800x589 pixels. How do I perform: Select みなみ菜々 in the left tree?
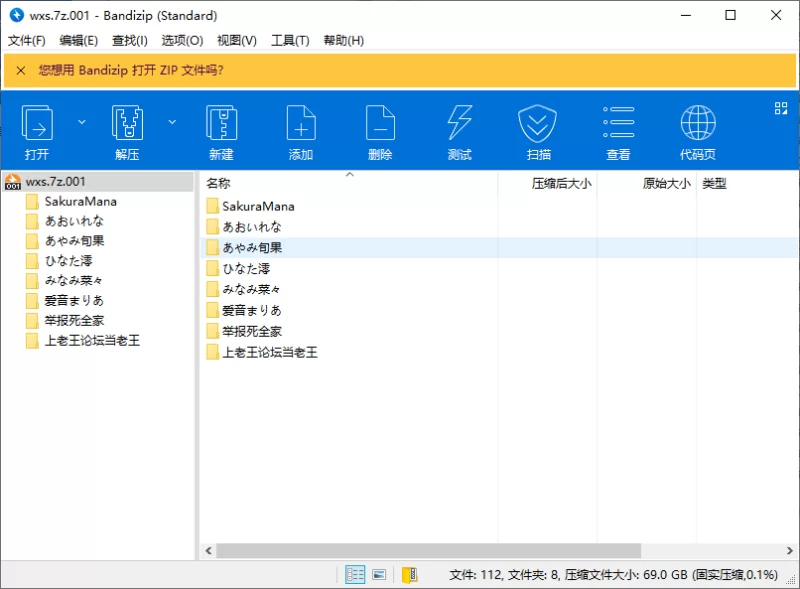pos(74,281)
